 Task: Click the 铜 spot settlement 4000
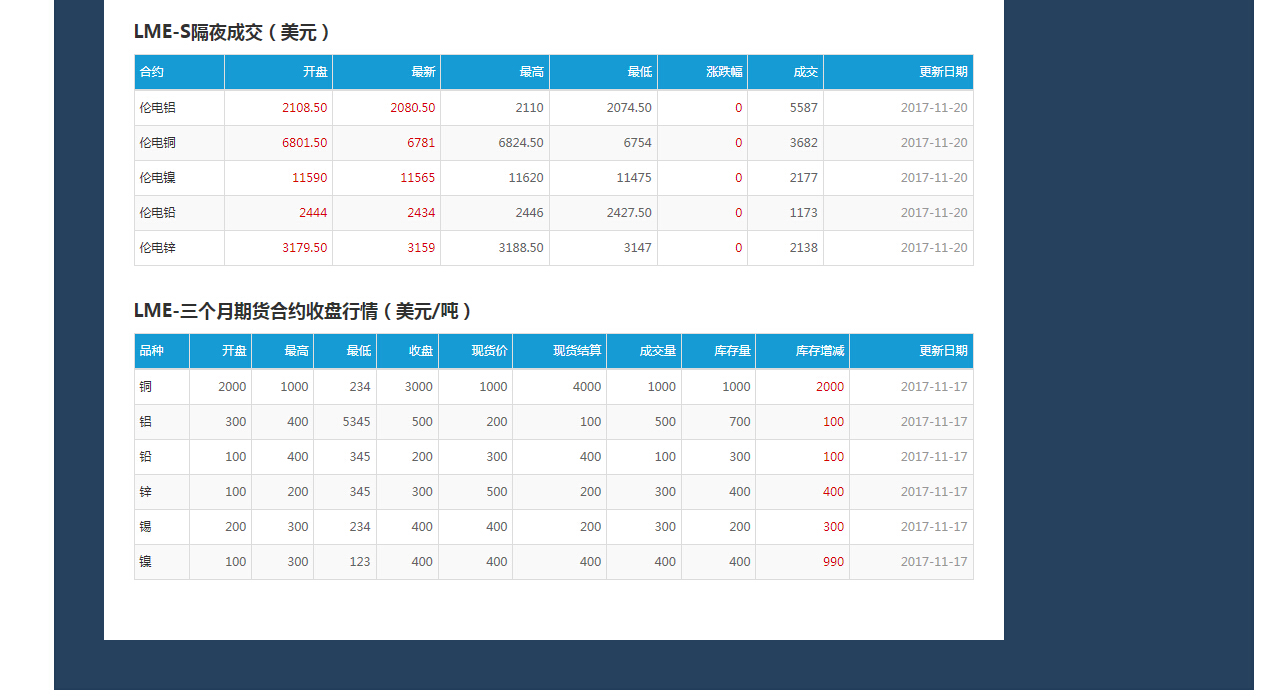(x=587, y=386)
